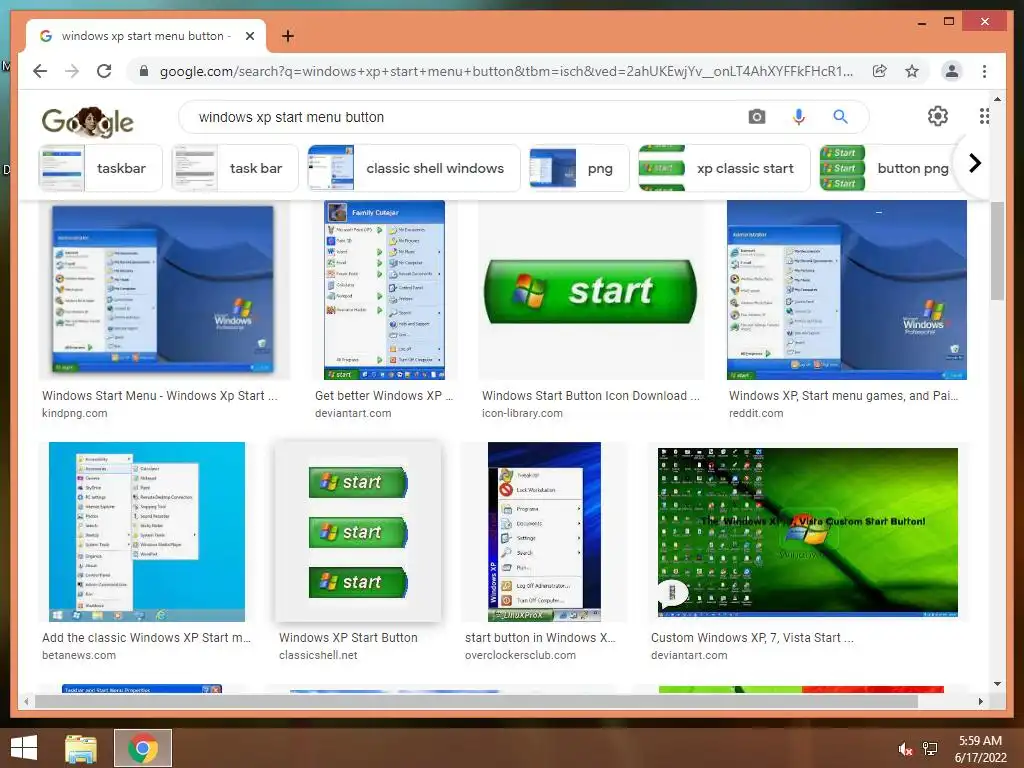This screenshot has height=768, width=1024.
Task: Click the browser forward arrow
Action: (72, 71)
